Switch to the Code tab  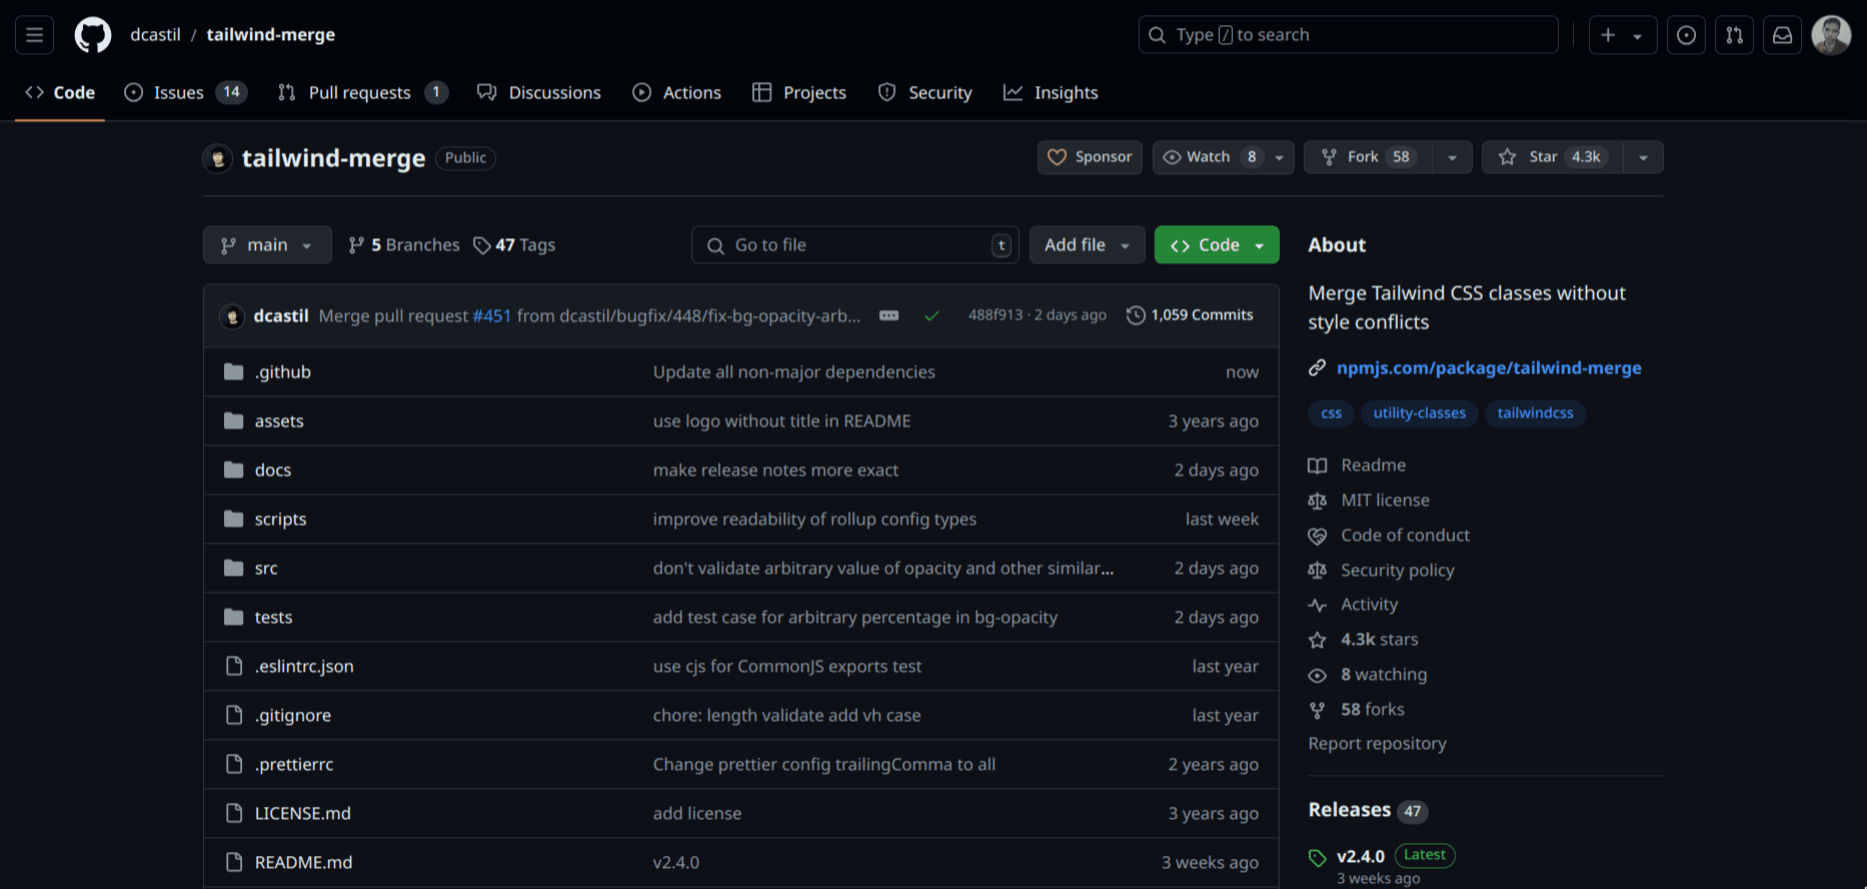60,92
